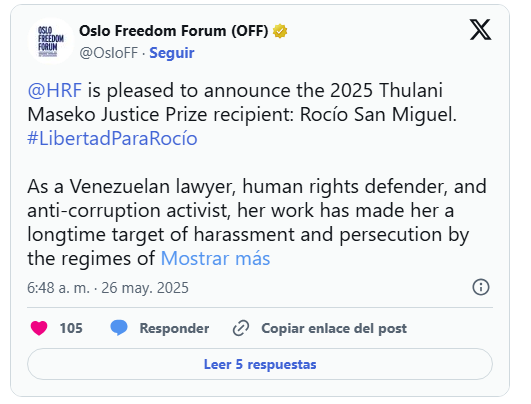Expand the post with Mostrar más
The width and height of the screenshot is (531, 404).
215,258
